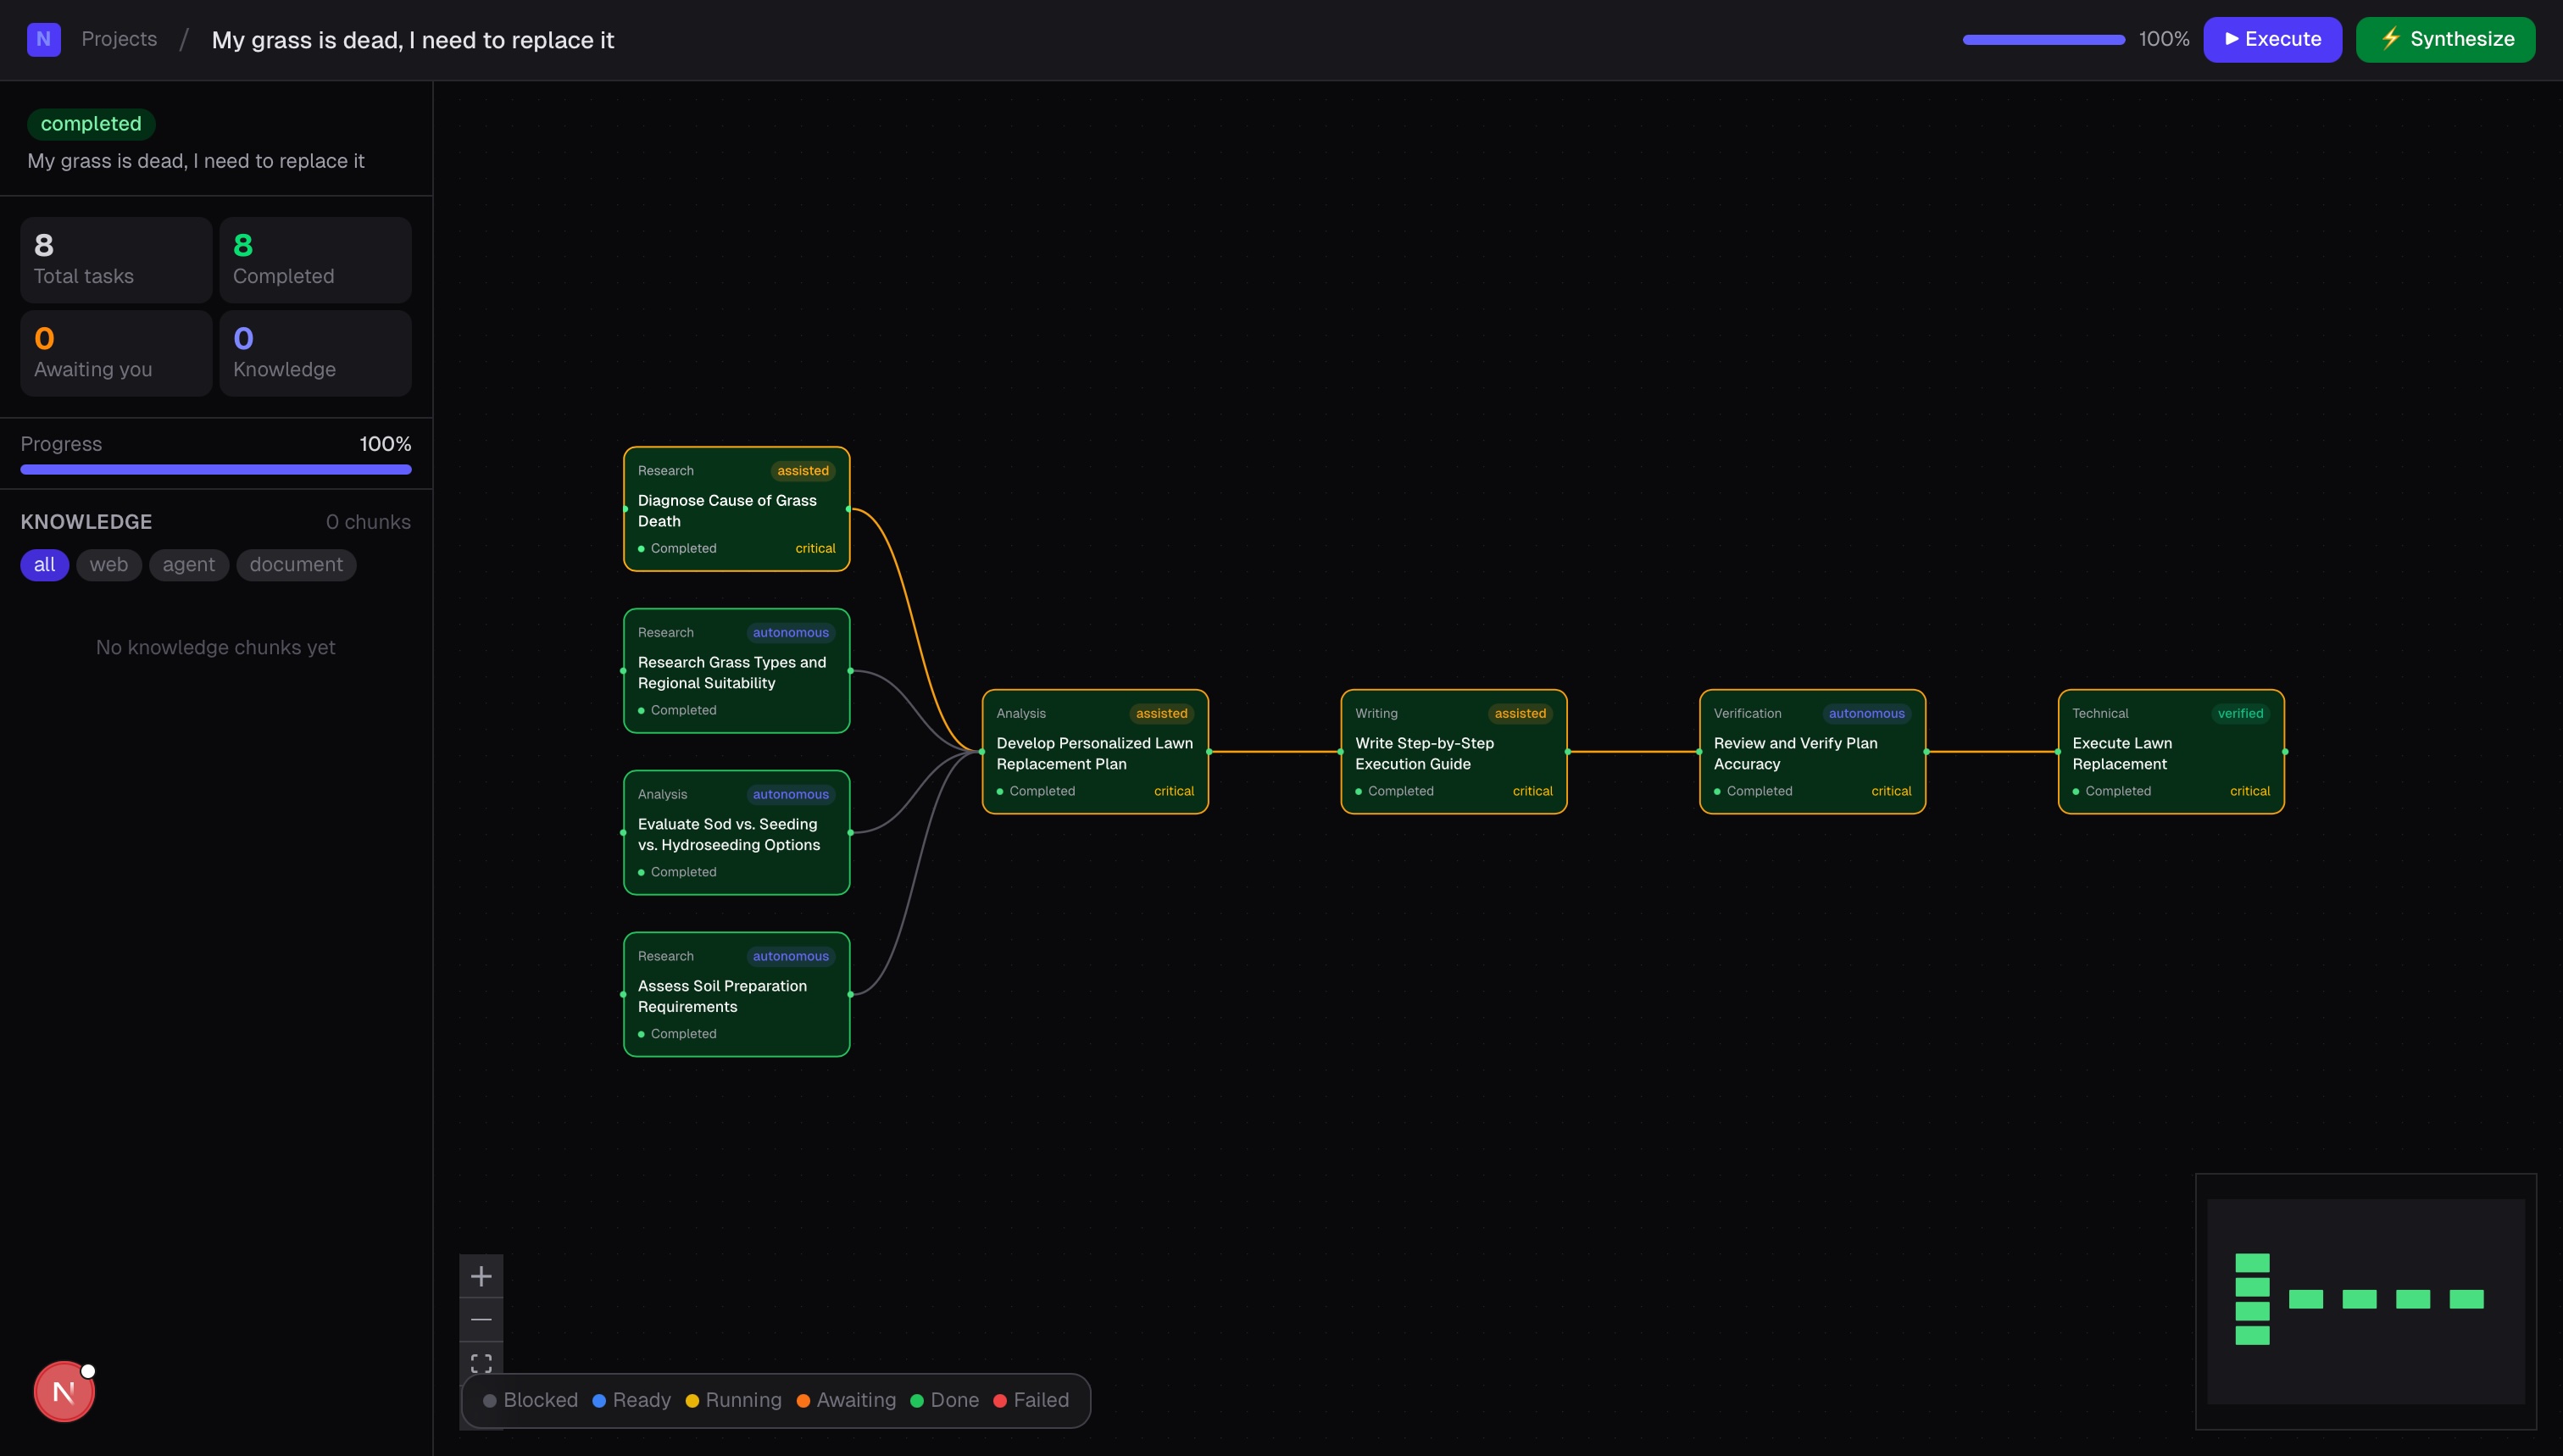Select Review and Verify Plan Accuracy node
2563x1456 pixels.
(x=1812, y=752)
